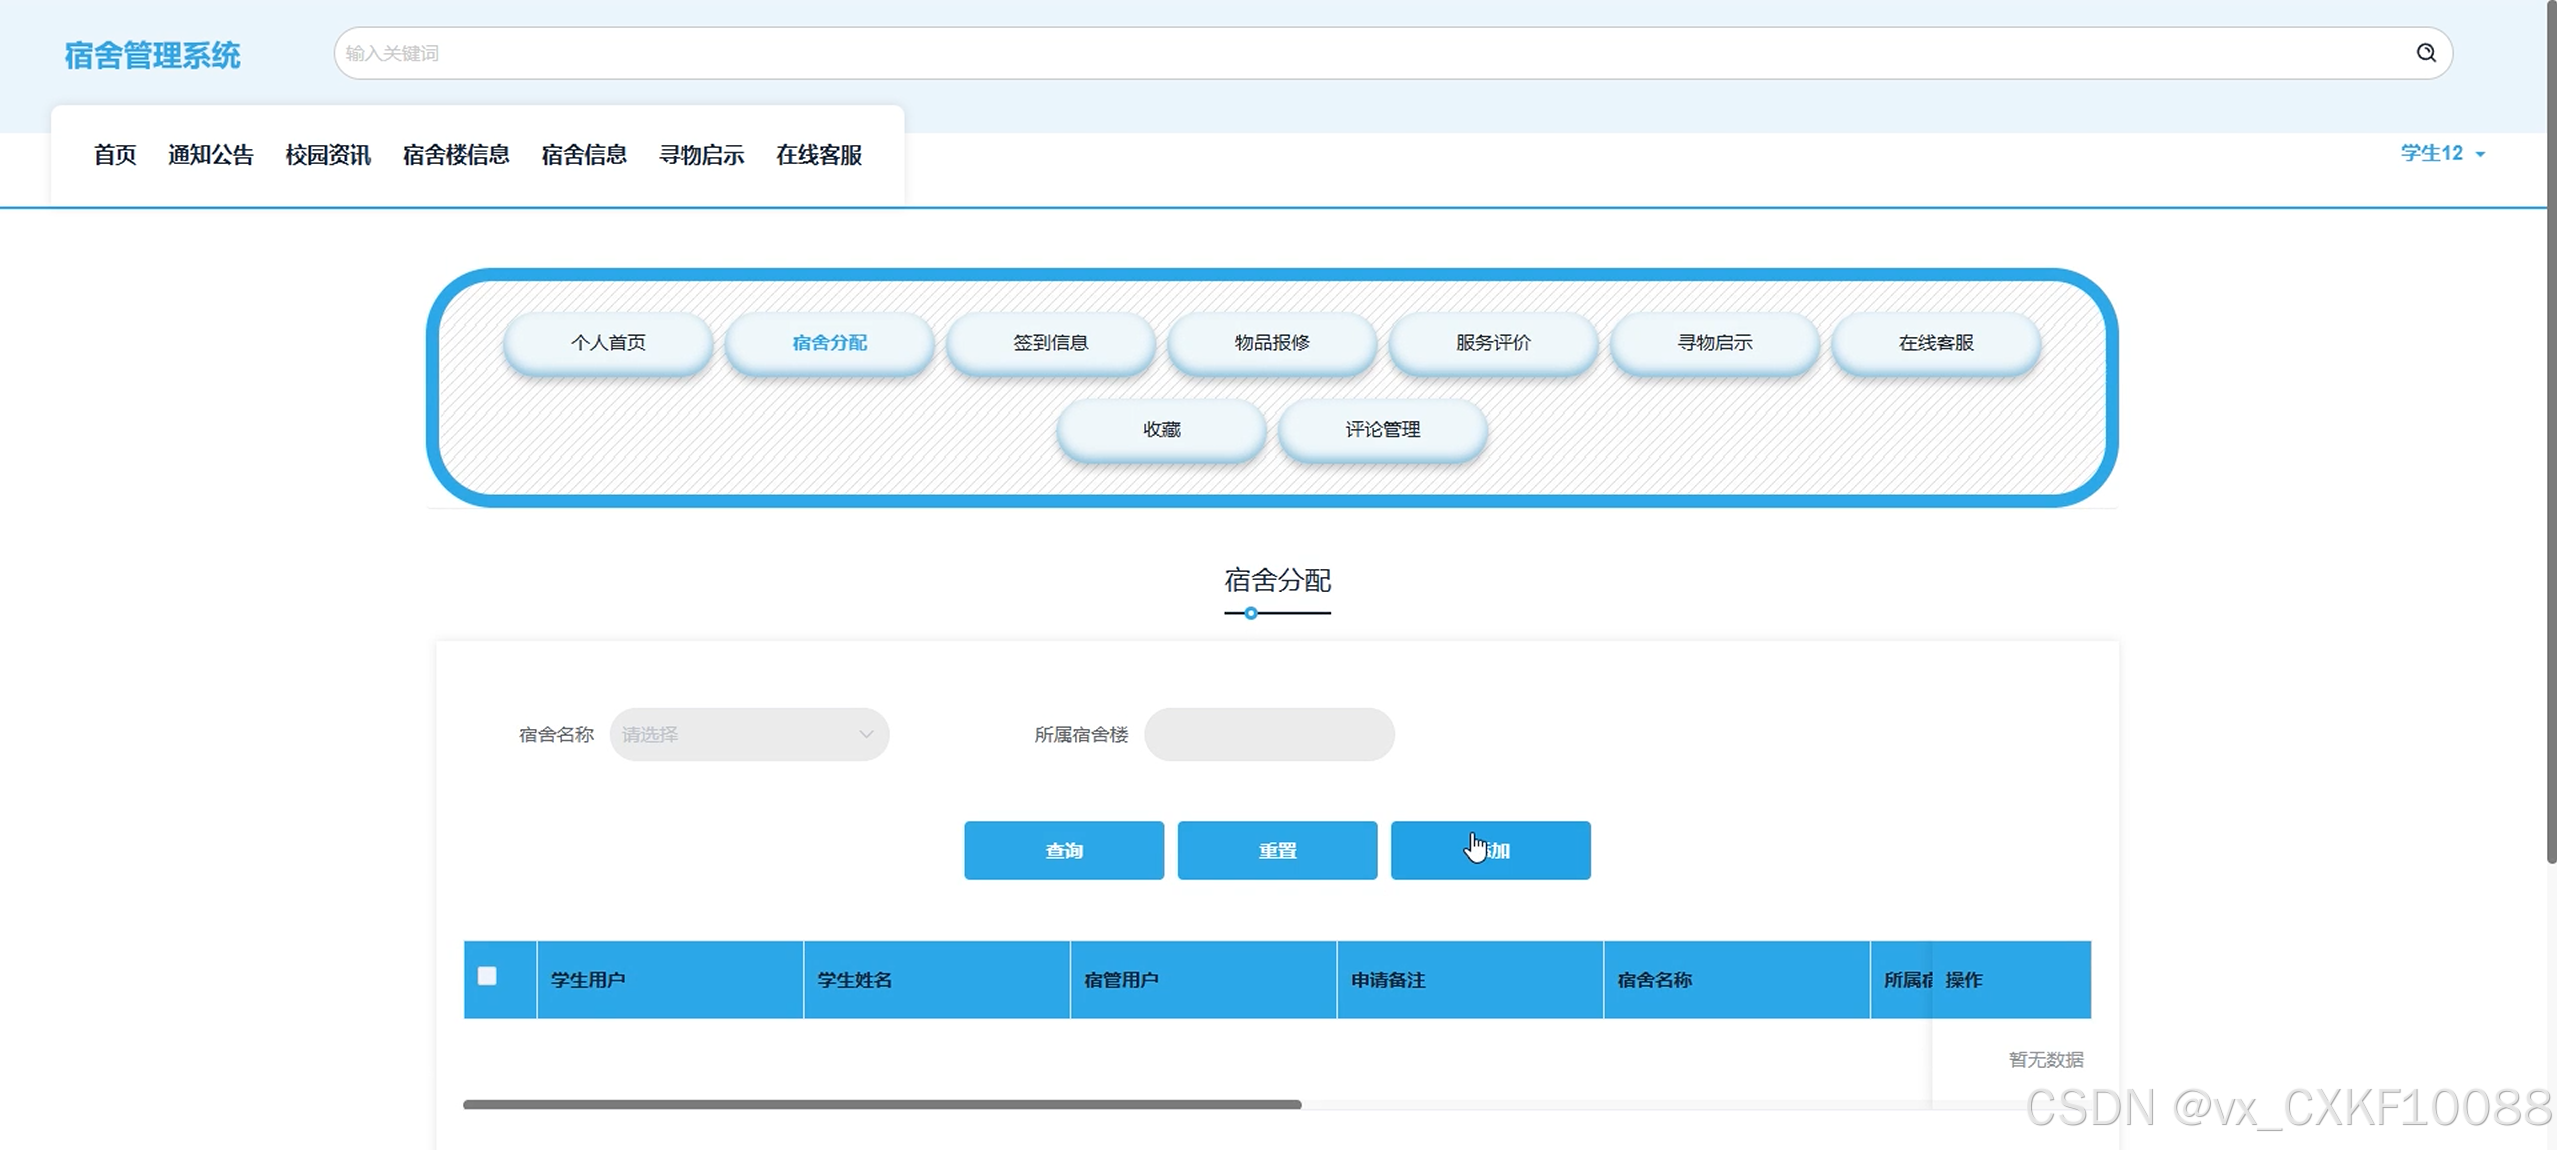Go to 宿舍楼信息 navigation item
Viewport: 2557px width, 1150px height.
pyautogui.click(x=456, y=155)
